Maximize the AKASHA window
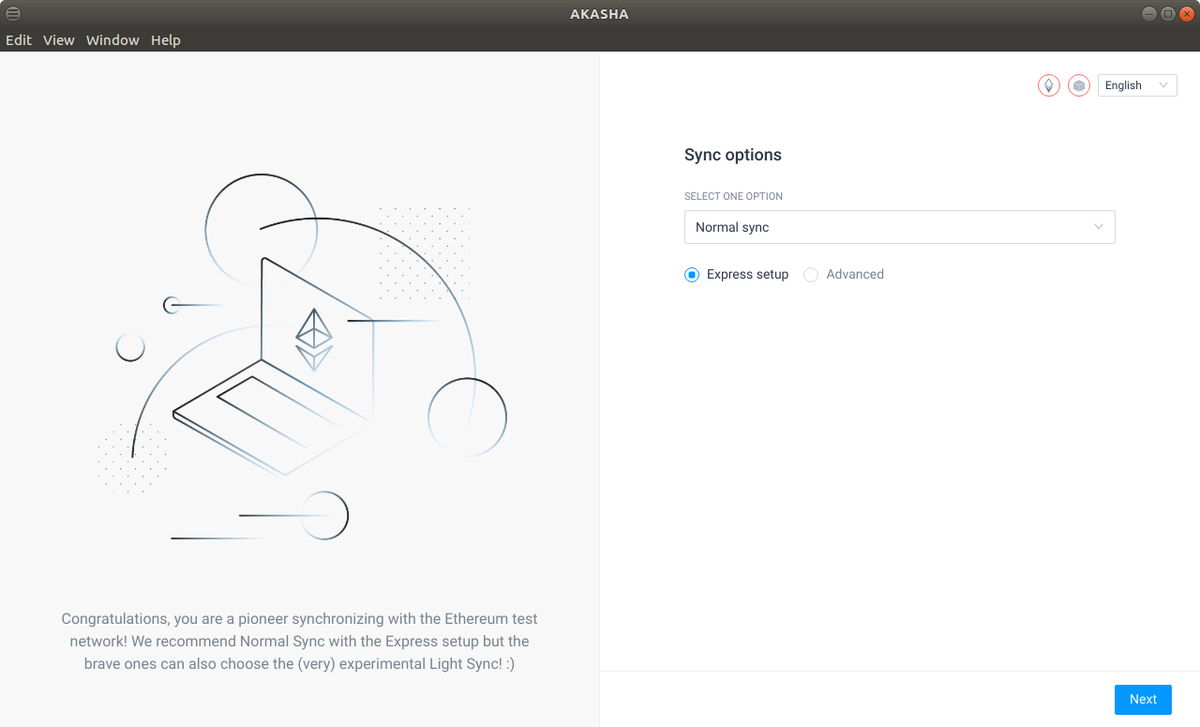Screen dimensions: 1200x727 pyautogui.click(x=1167, y=13)
